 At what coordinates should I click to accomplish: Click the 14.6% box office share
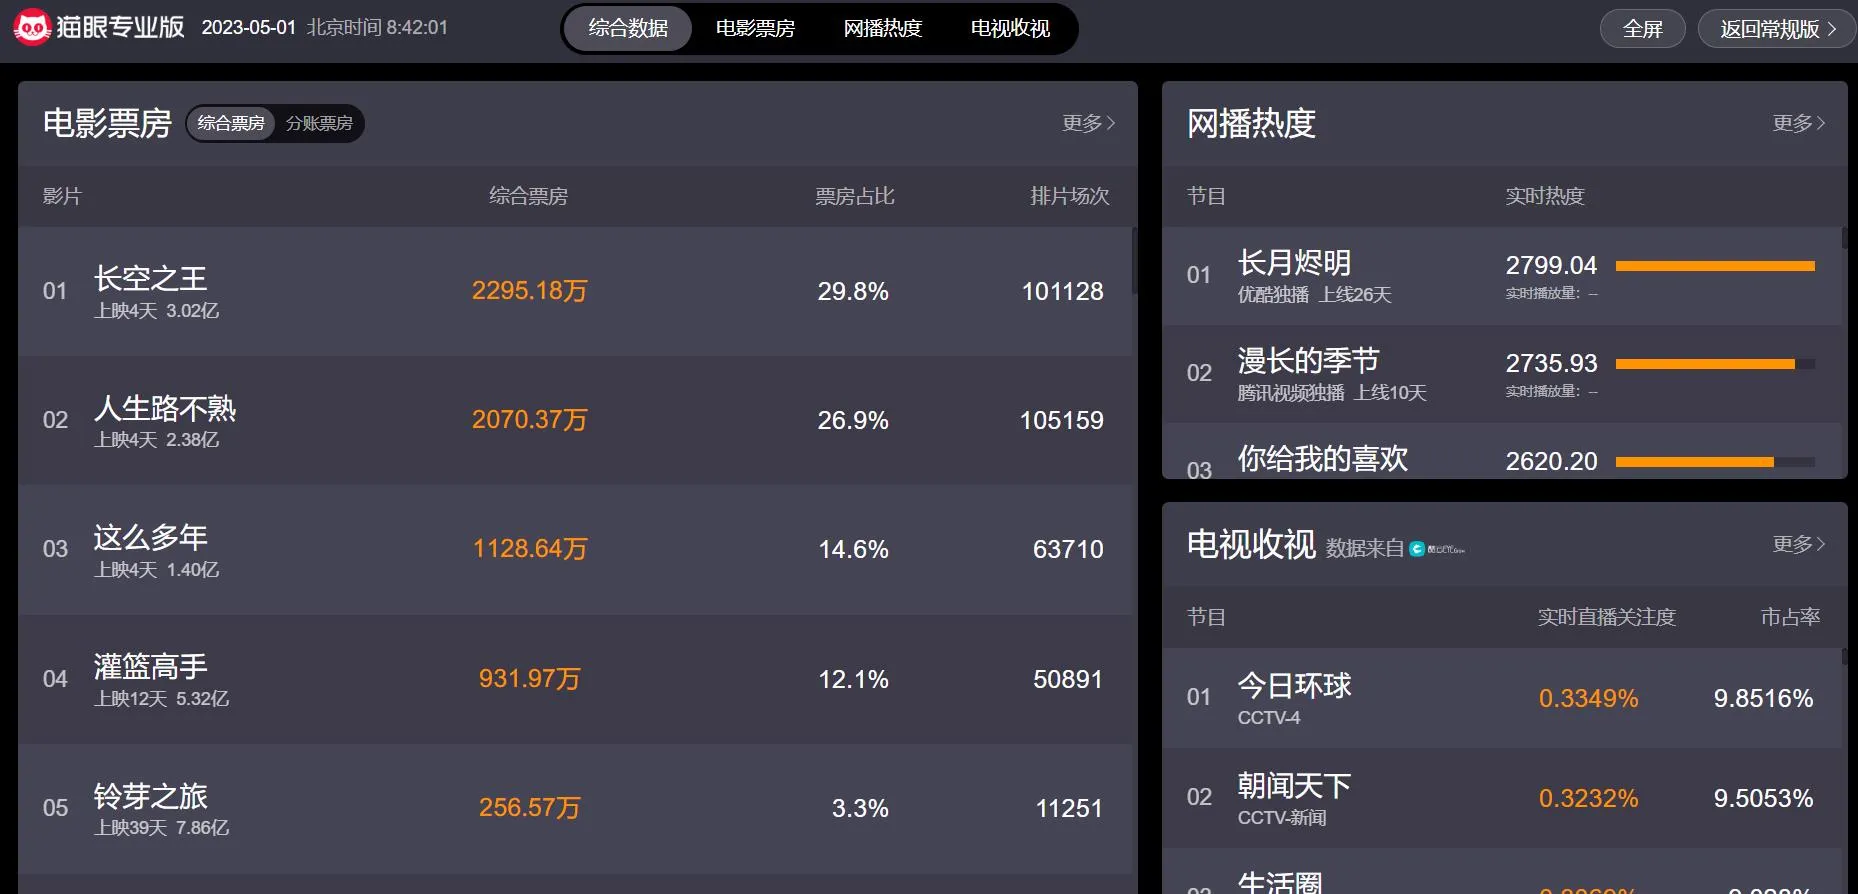click(x=853, y=549)
